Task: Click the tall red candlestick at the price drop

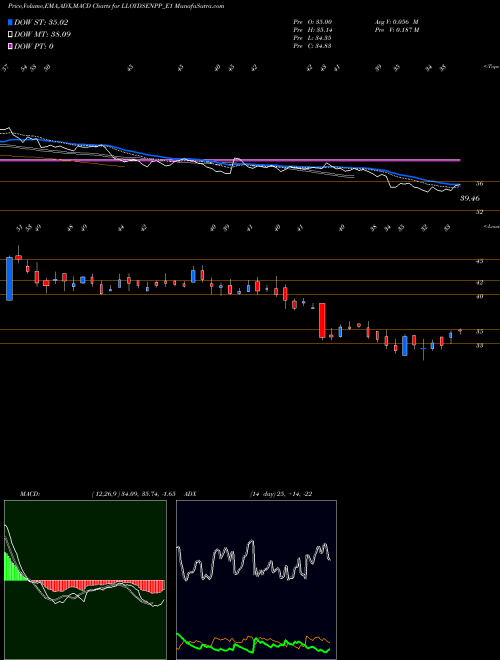Action: [322, 320]
